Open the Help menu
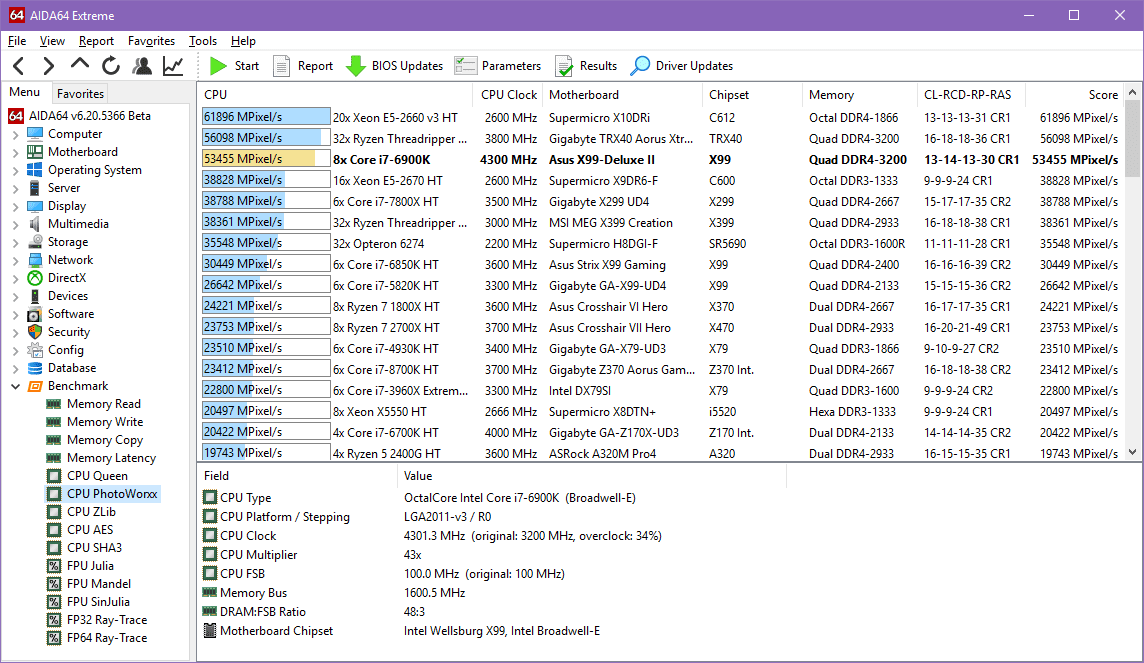Image resolution: width=1144 pixels, height=663 pixels. coord(243,41)
